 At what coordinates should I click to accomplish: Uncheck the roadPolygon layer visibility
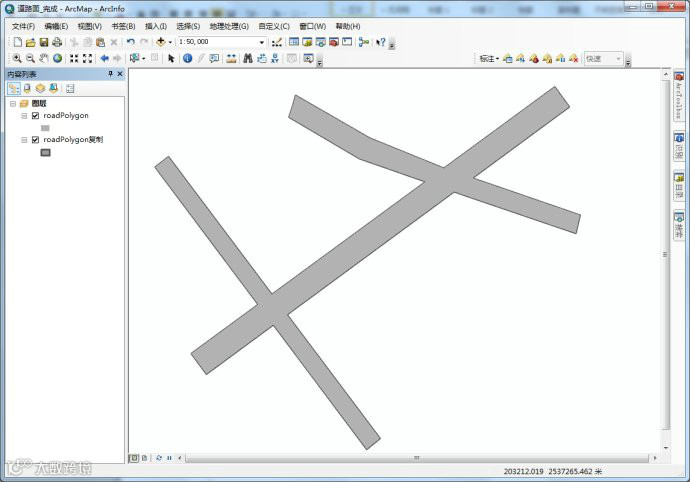[x=36, y=116]
